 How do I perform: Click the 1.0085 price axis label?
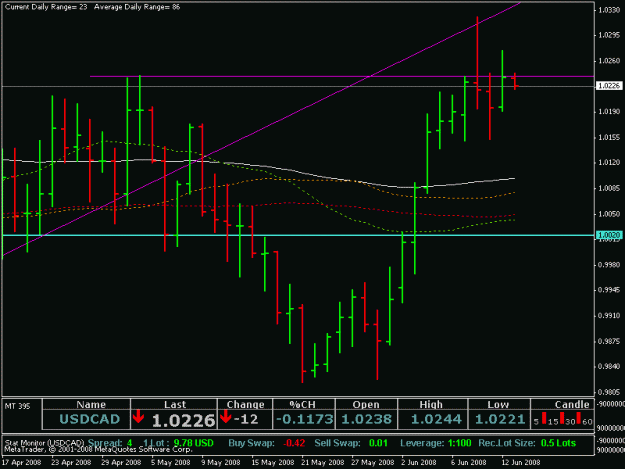point(610,188)
